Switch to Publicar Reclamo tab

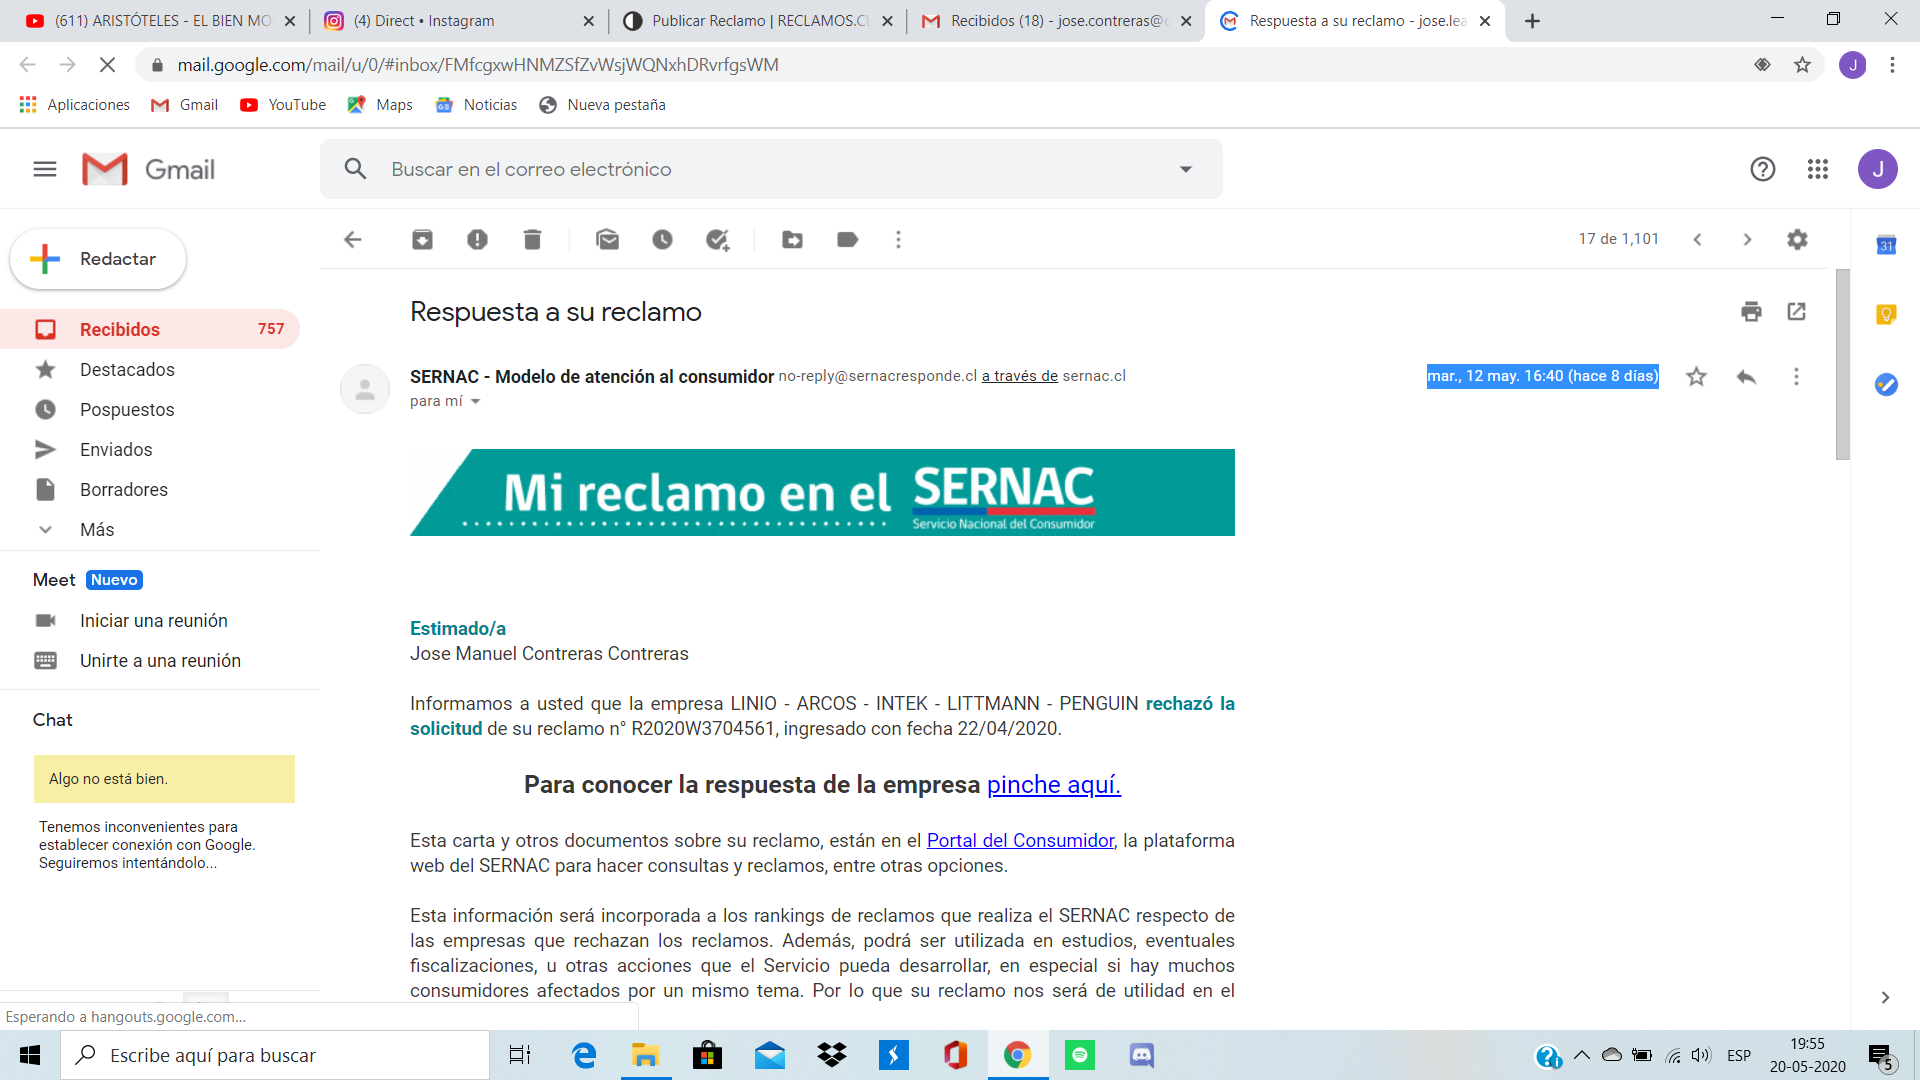[x=756, y=20]
